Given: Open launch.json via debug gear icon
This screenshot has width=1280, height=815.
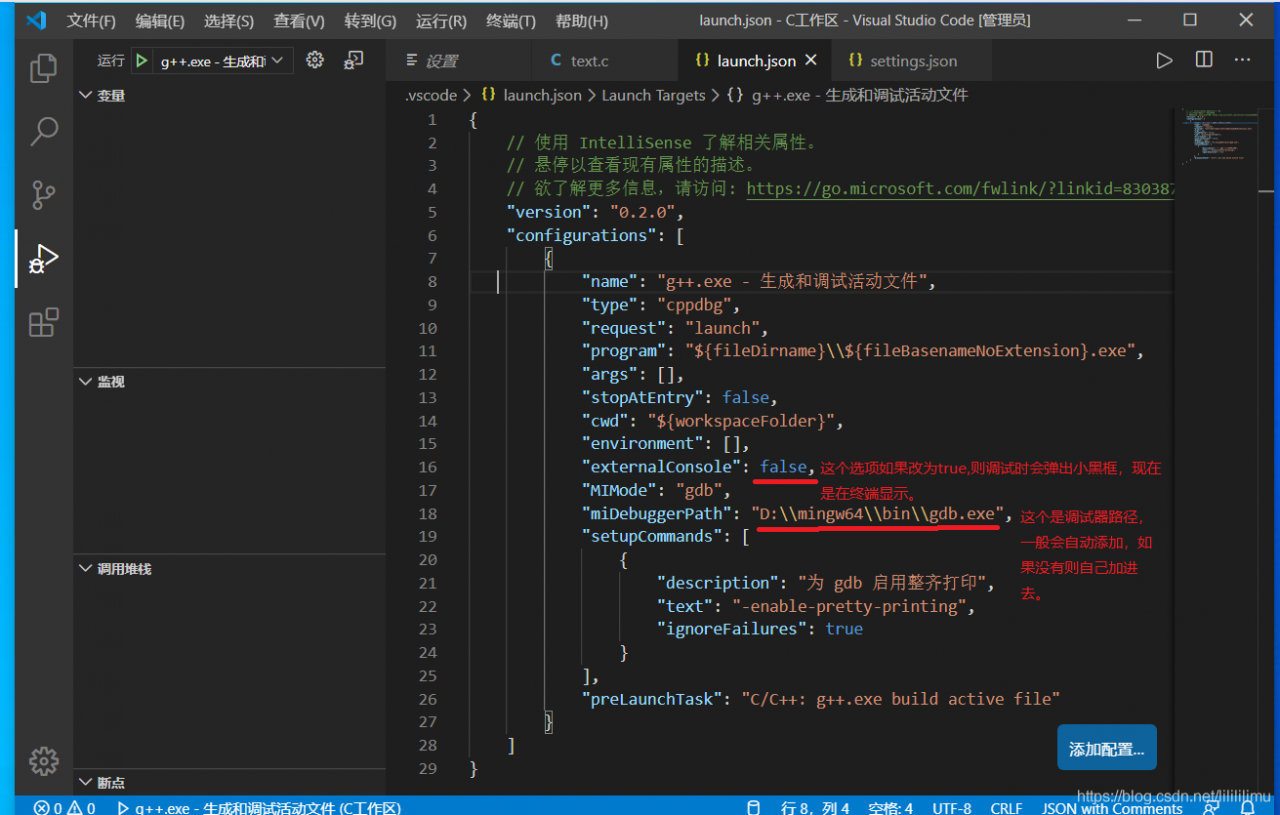Looking at the screenshot, I should pos(315,60).
